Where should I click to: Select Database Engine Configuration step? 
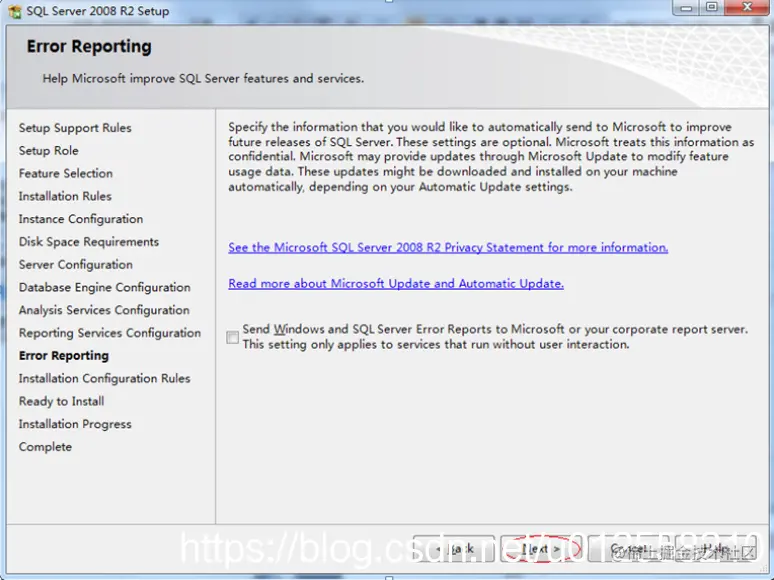[x=105, y=287]
